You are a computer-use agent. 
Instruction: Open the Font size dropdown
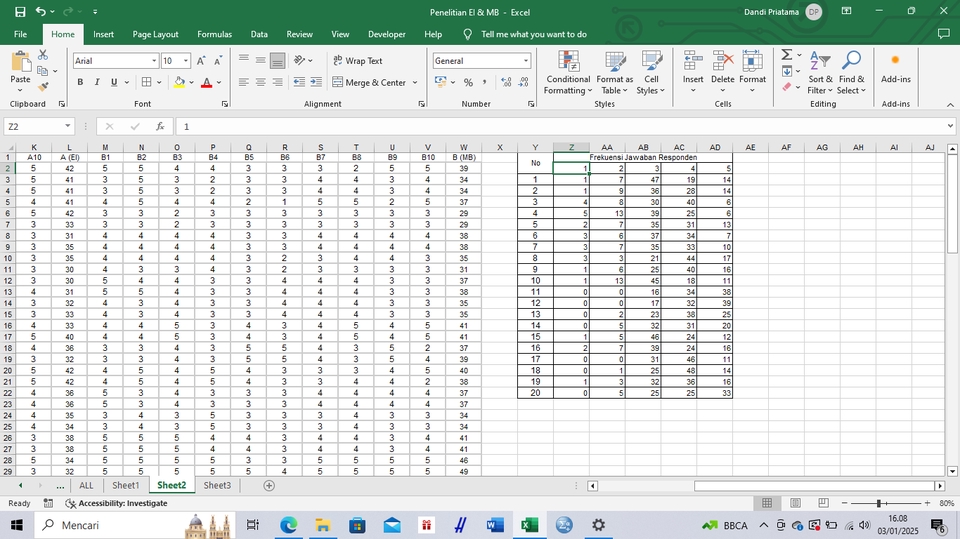186,61
